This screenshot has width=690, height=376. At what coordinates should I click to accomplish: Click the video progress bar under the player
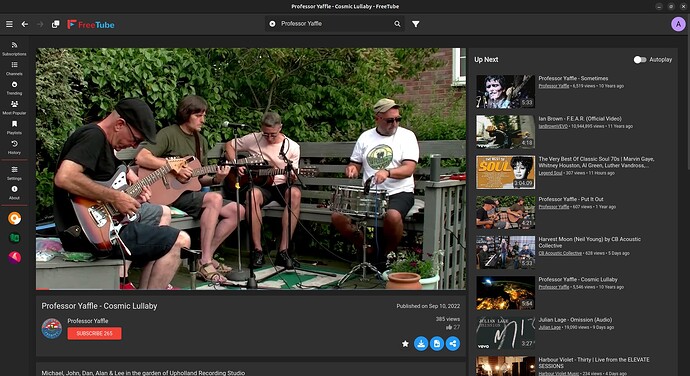(251, 288)
